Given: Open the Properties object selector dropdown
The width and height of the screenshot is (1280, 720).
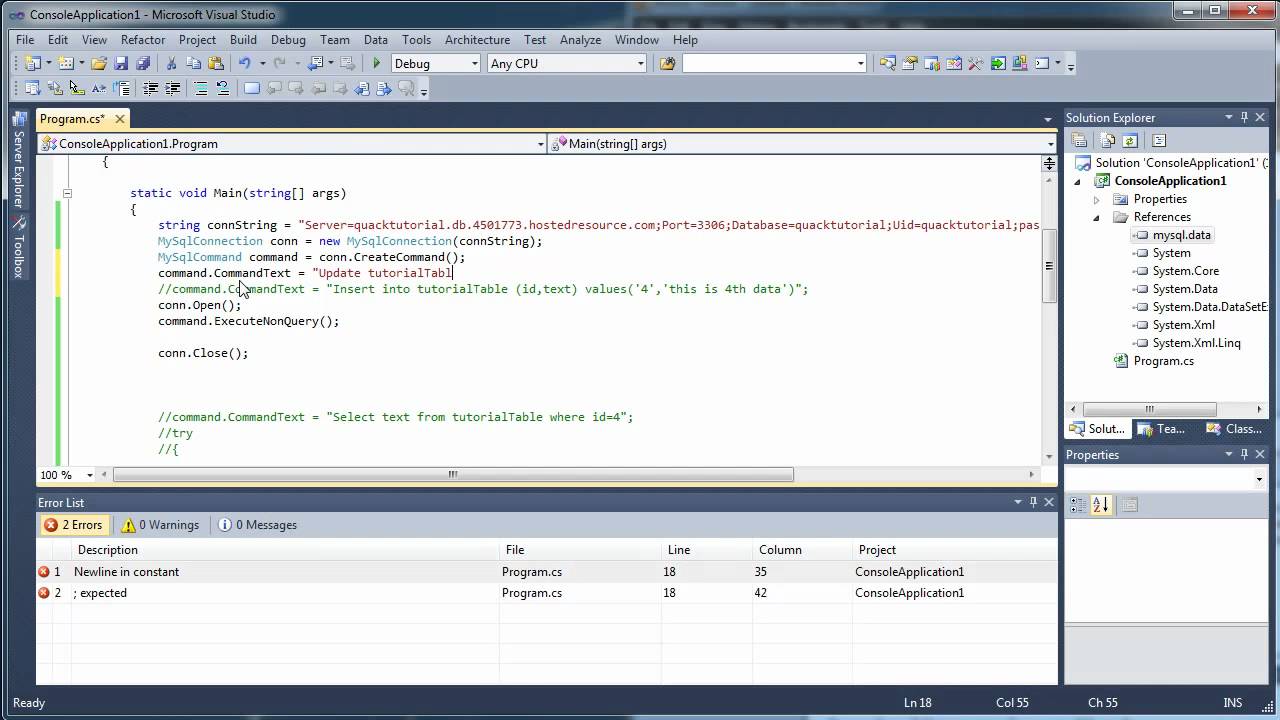Looking at the screenshot, I should point(1259,479).
